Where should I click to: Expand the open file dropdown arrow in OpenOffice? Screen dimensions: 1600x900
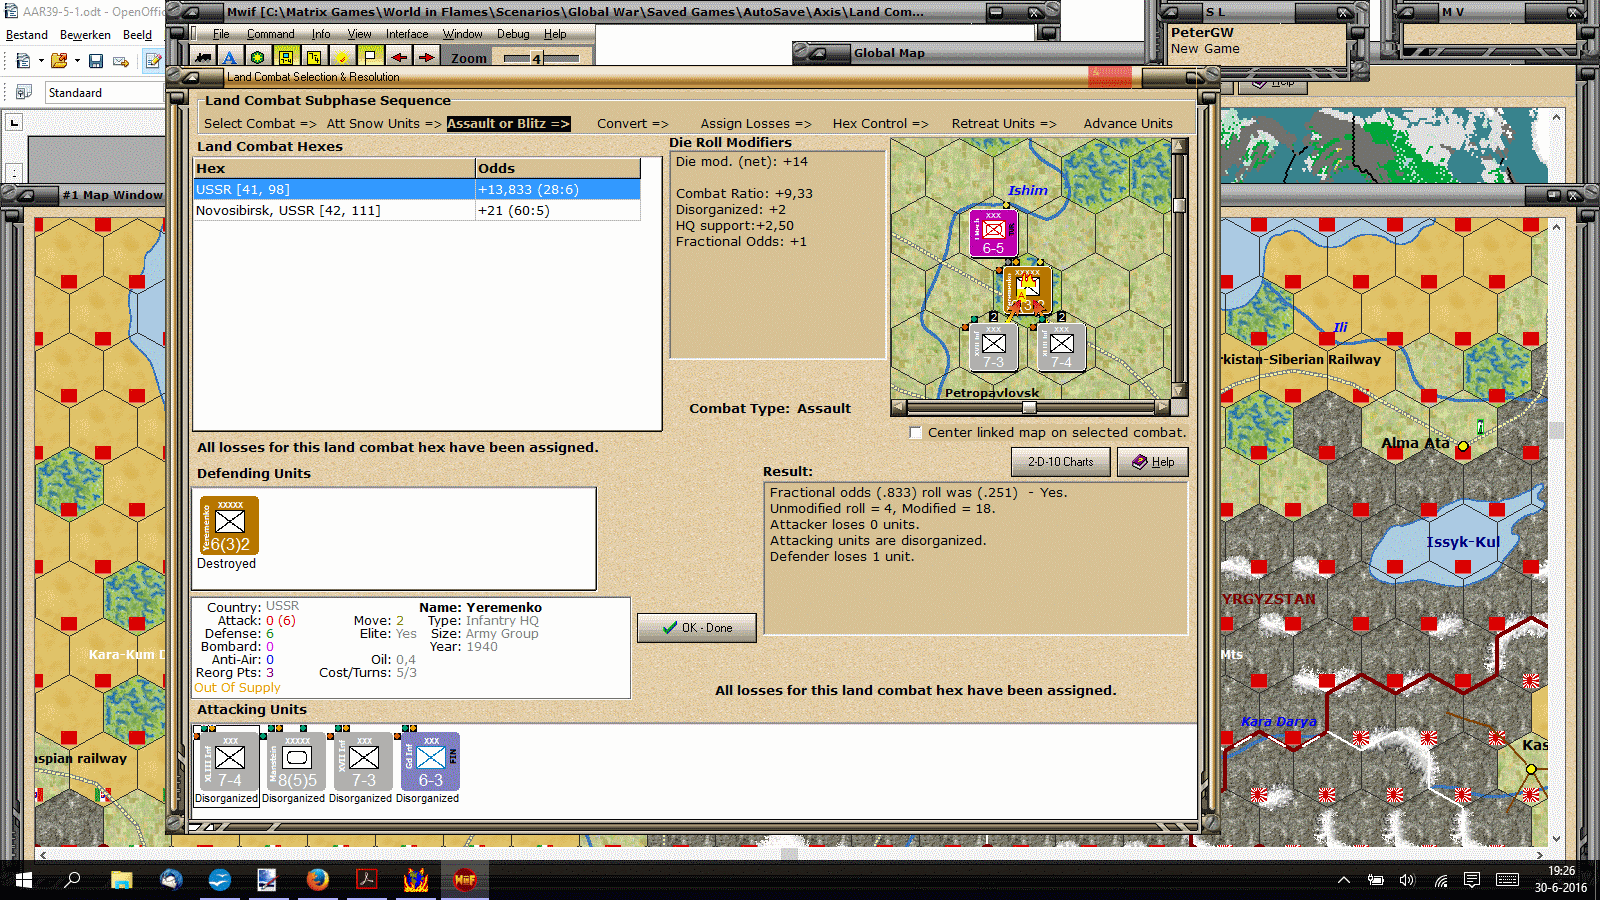point(76,61)
